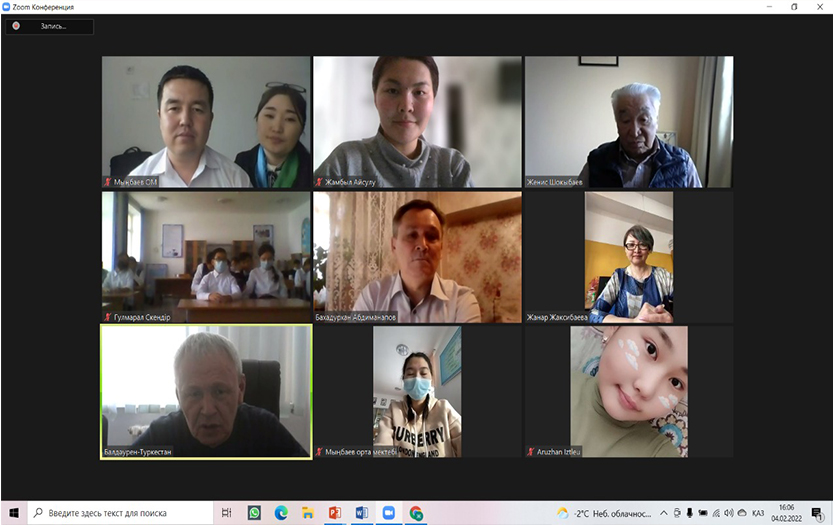Select the Балдаурен-Туркестан video tile
Screen dimensions: 833x525
click(x=206, y=391)
